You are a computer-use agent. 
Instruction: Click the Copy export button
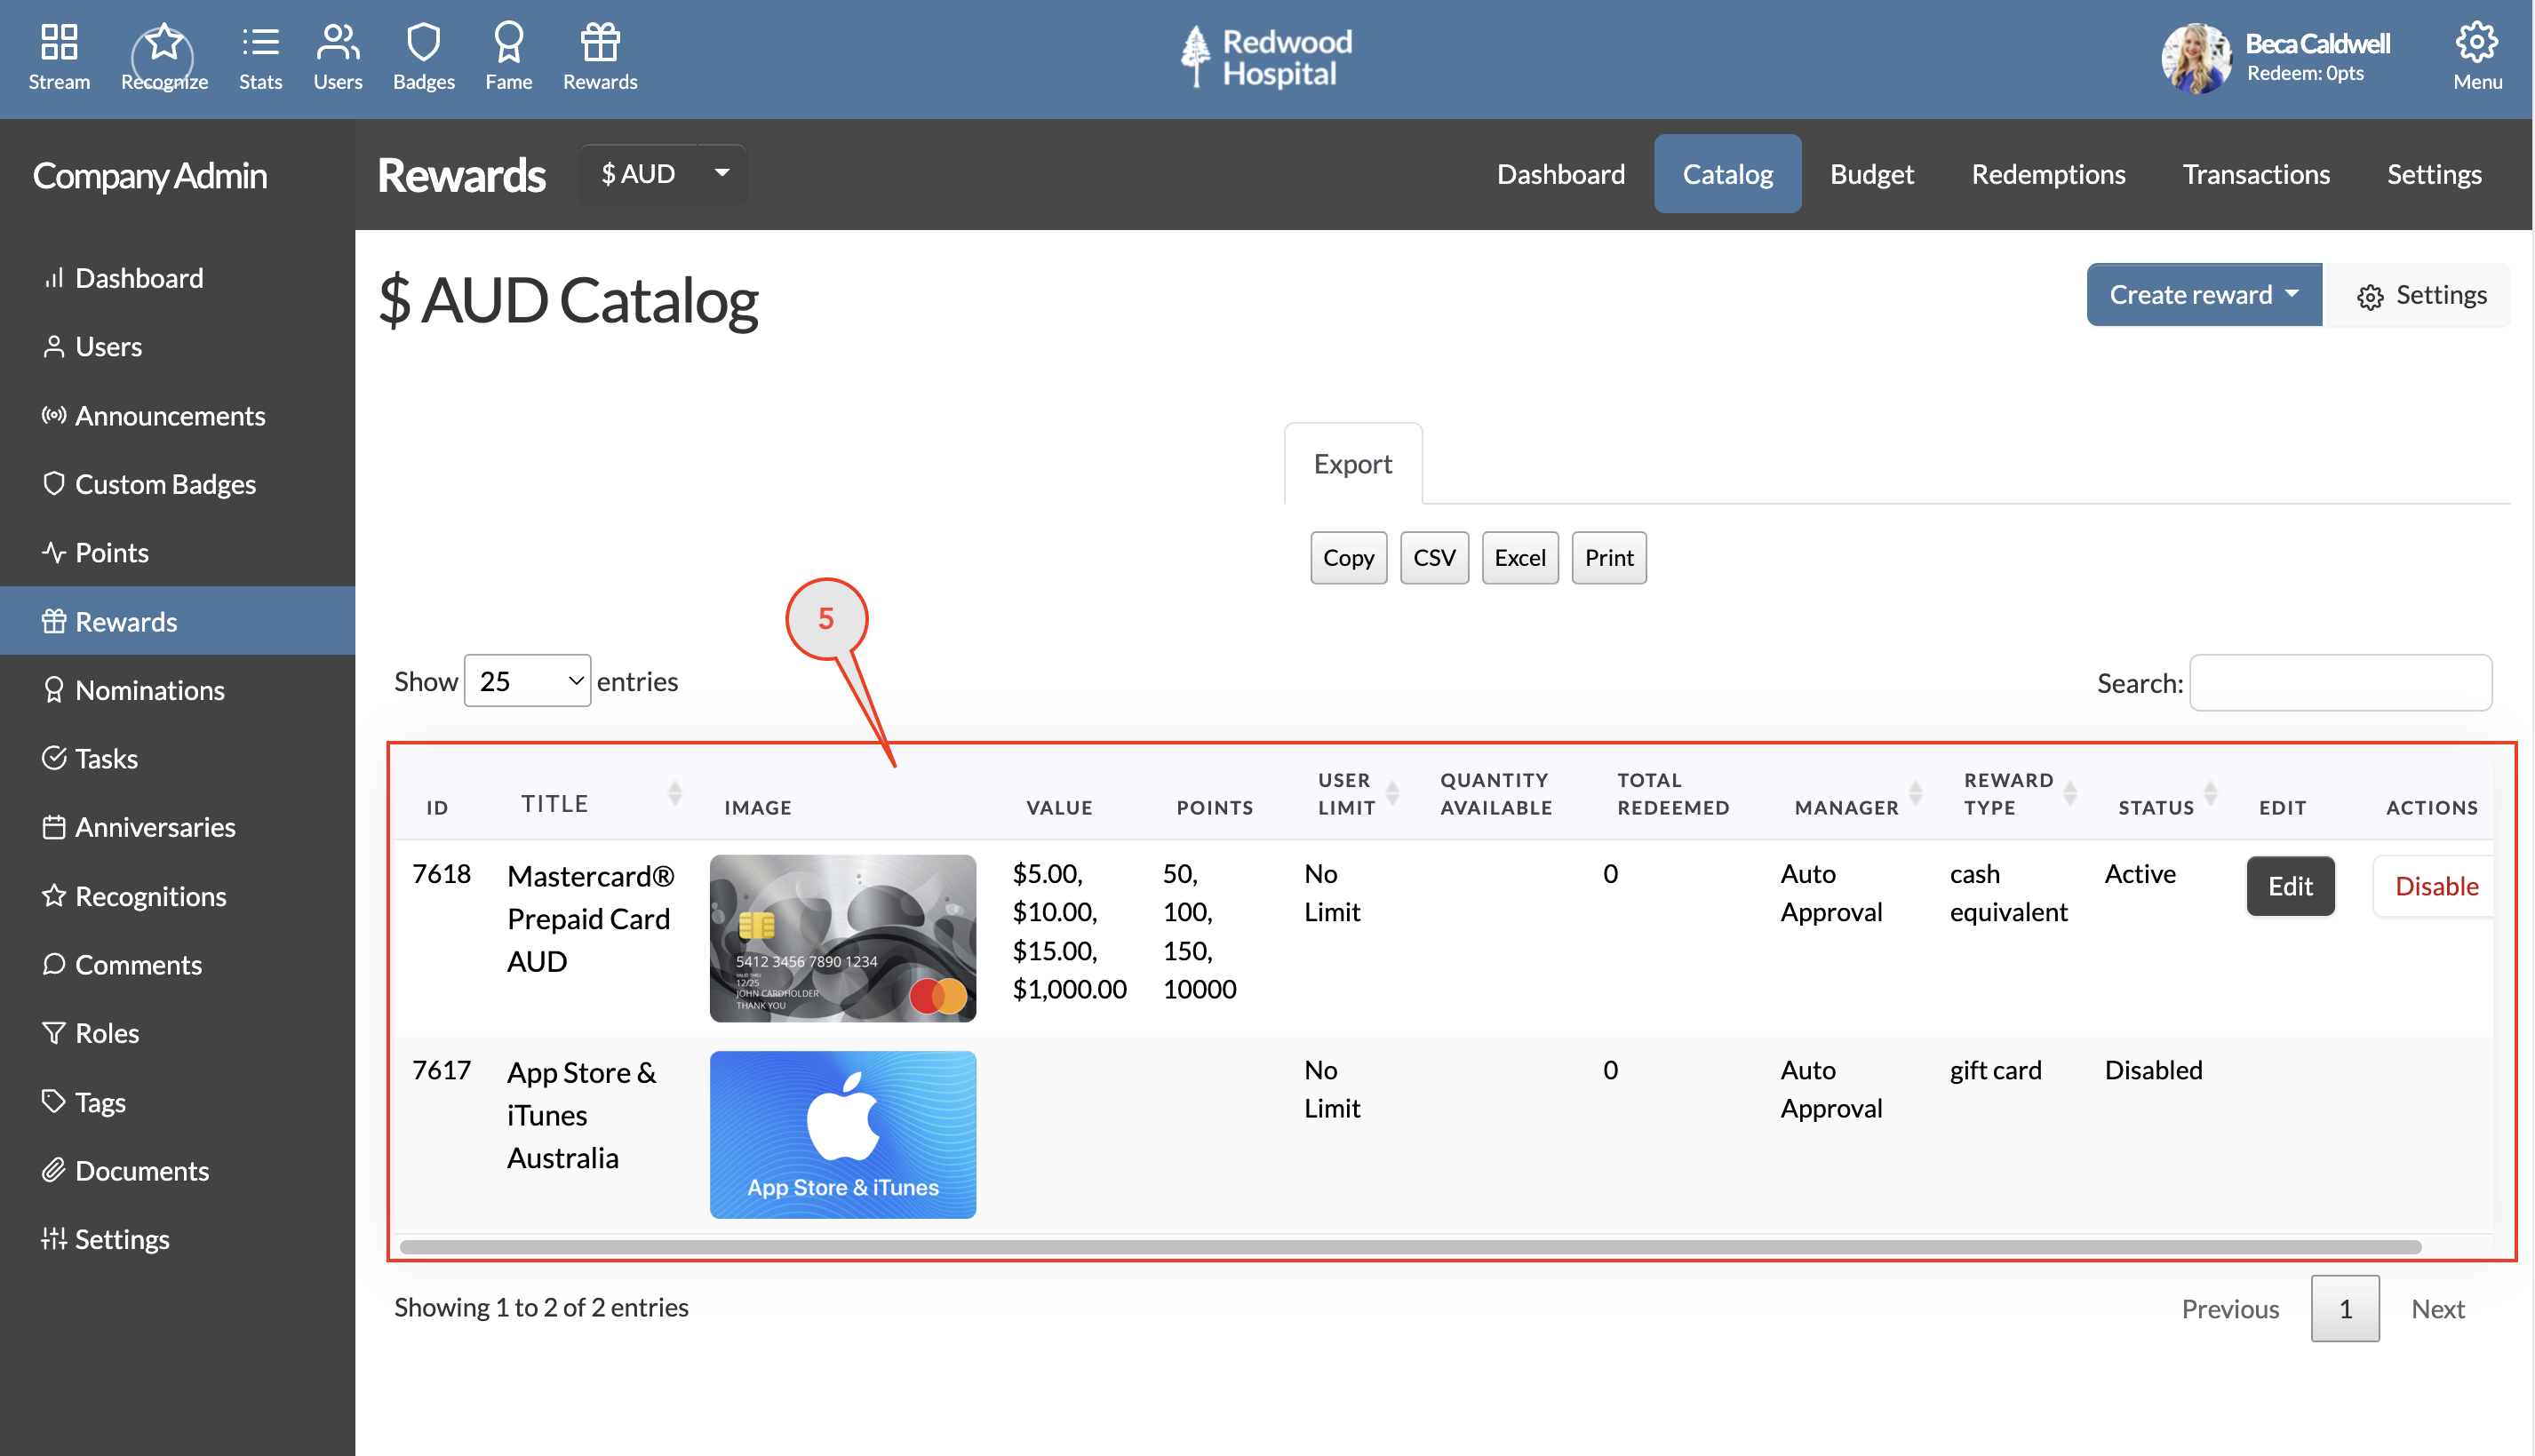click(x=1348, y=558)
